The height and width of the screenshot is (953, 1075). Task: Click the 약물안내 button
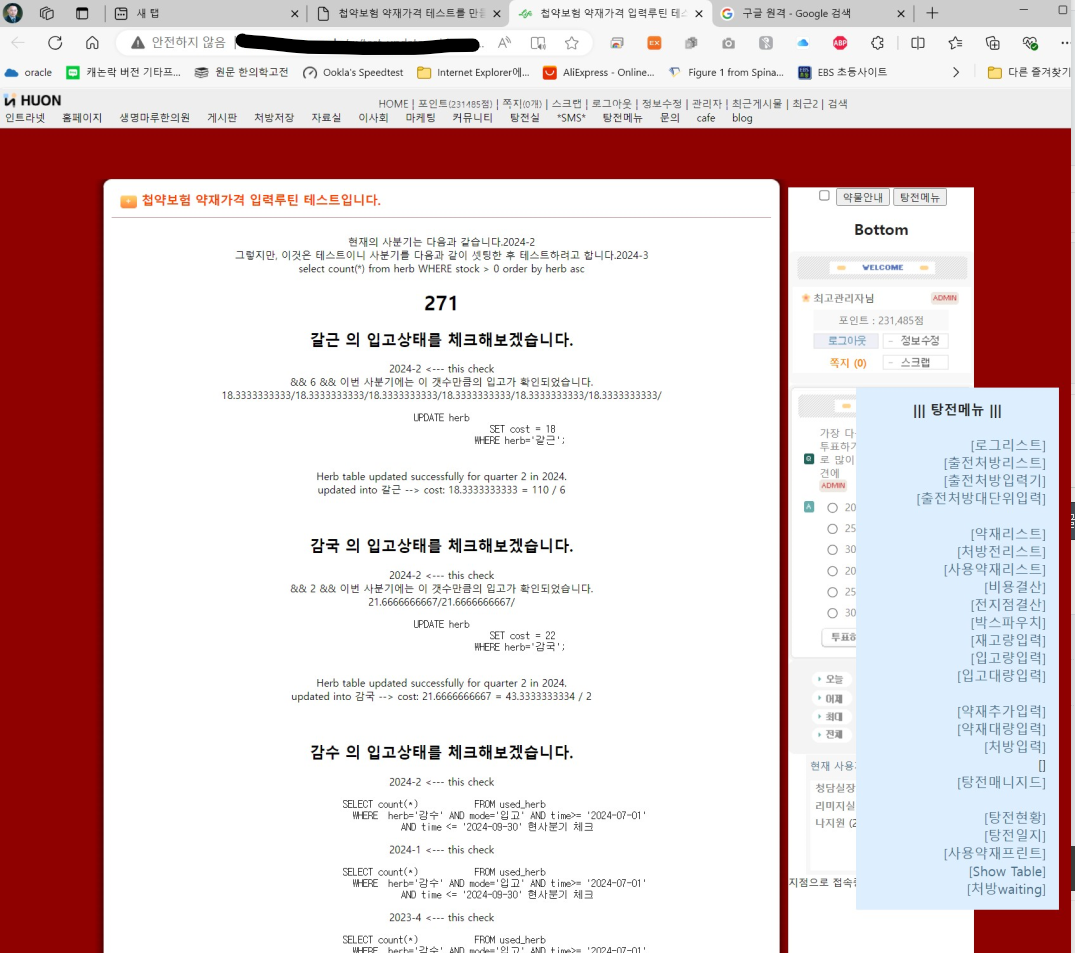coord(862,197)
